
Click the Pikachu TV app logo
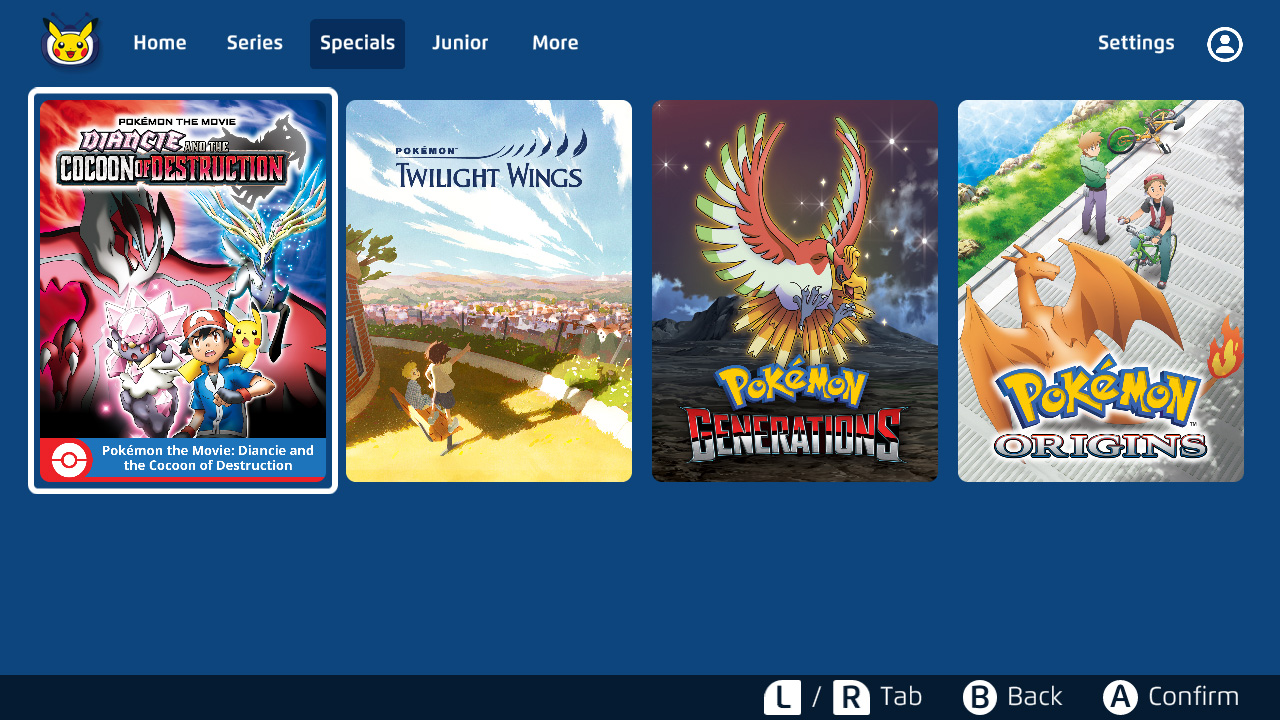click(x=68, y=42)
